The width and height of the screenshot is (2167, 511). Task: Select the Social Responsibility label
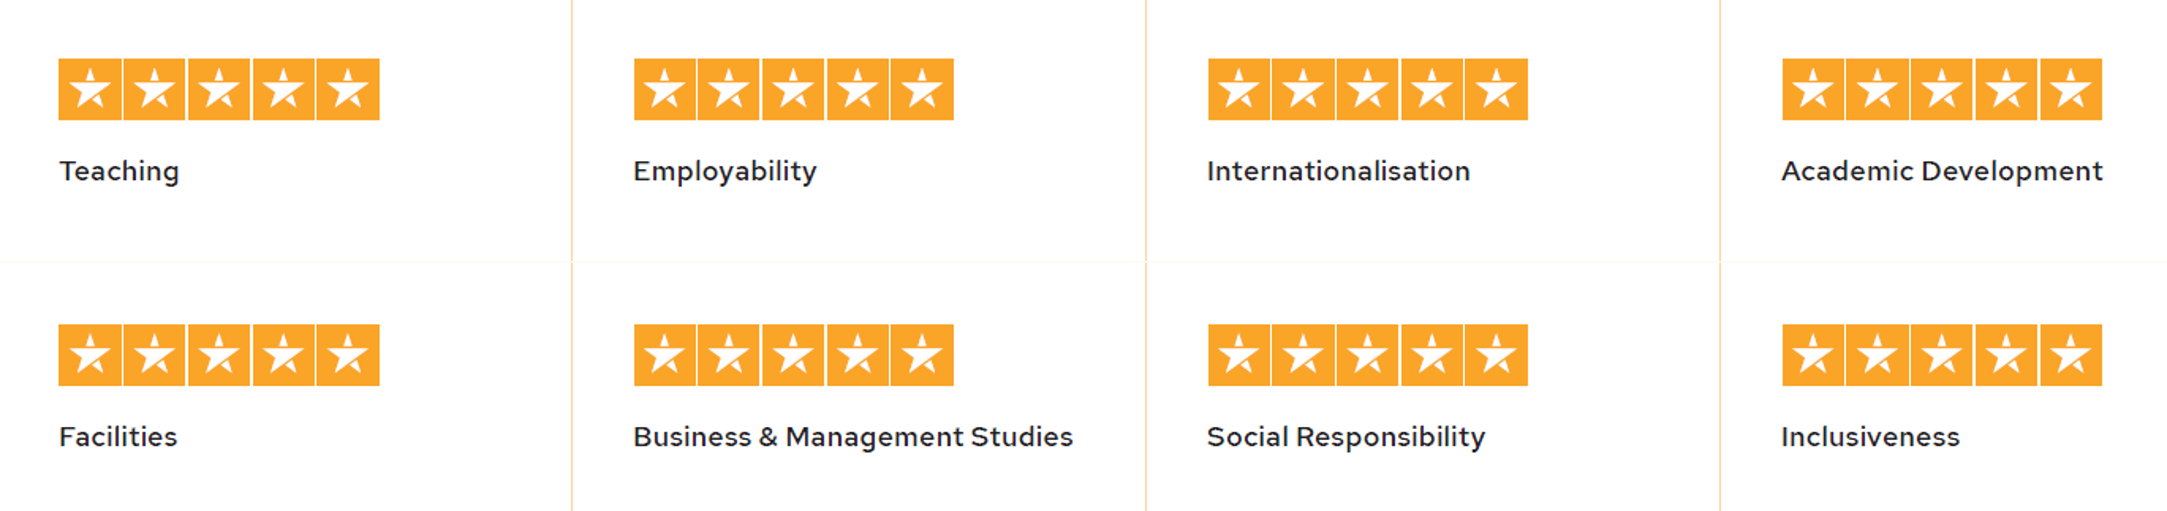1346,438
